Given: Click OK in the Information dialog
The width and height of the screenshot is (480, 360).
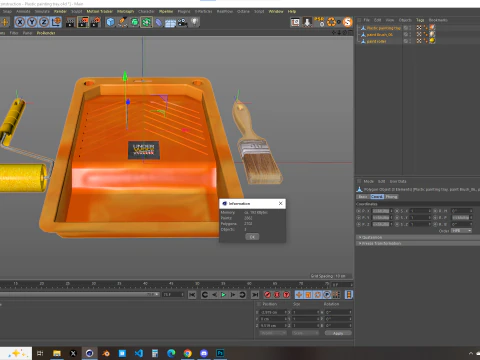Looking at the screenshot, I should (252, 237).
